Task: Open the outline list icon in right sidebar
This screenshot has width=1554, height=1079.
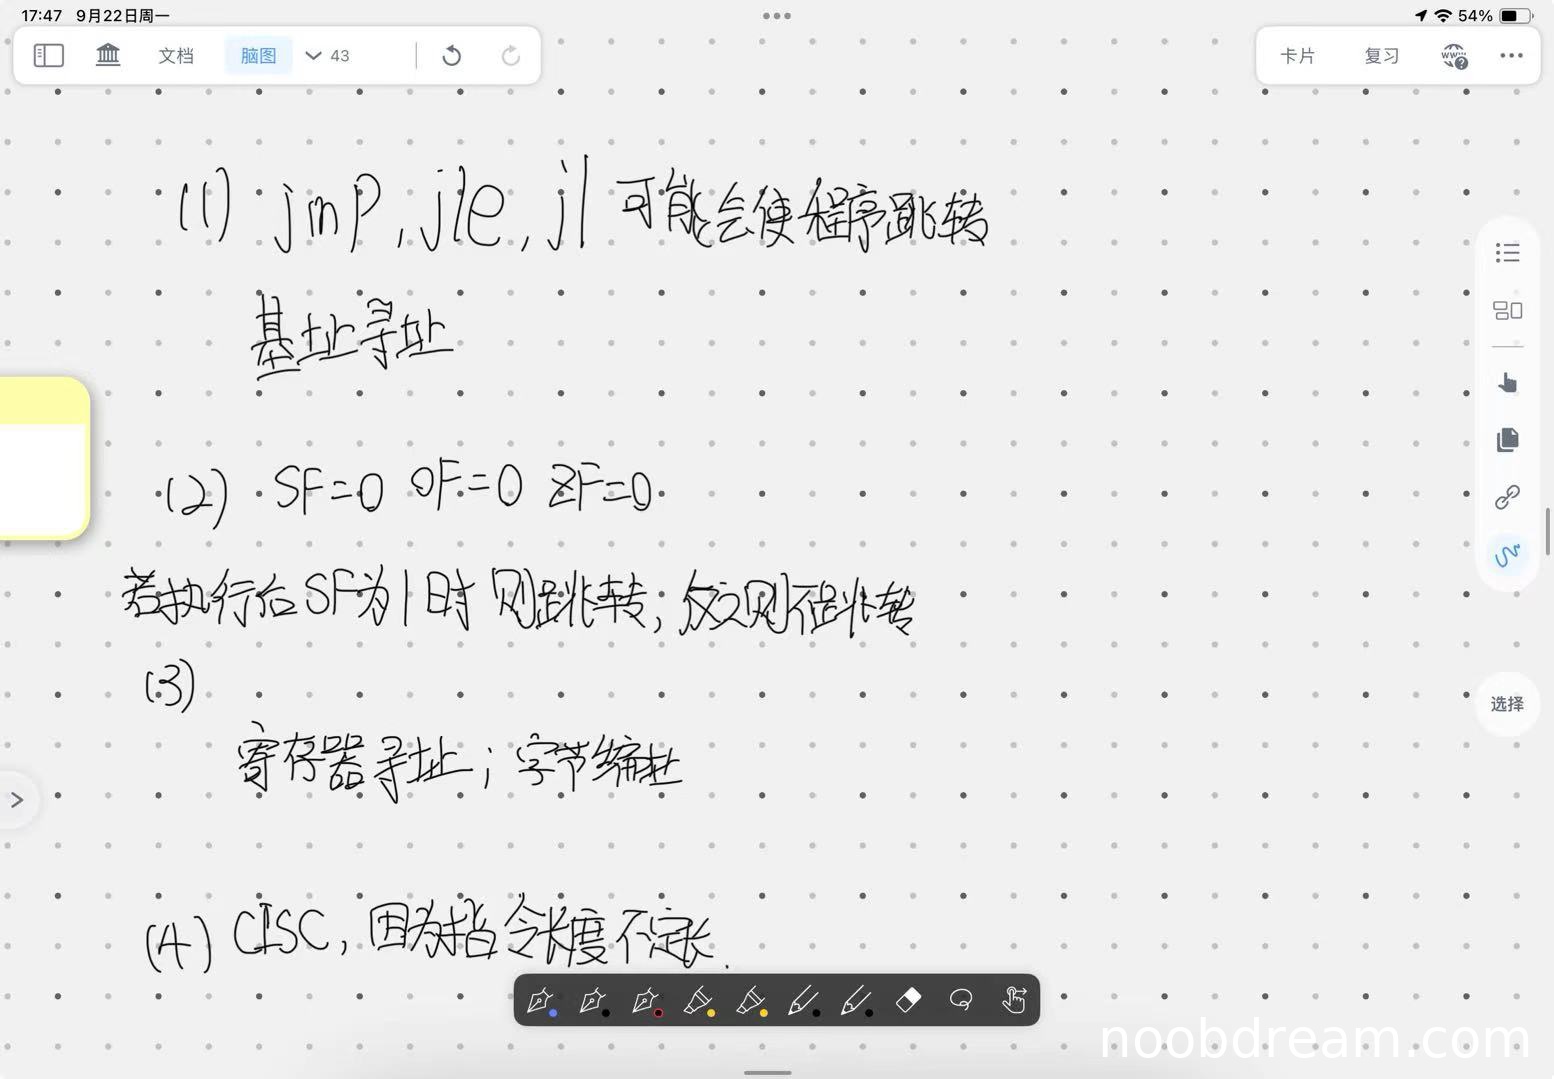Action: click(x=1507, y=253)
